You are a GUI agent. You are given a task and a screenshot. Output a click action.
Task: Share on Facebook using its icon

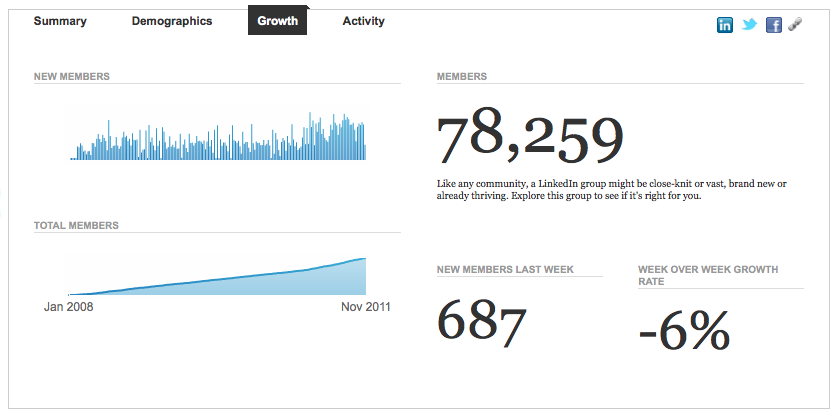coord(773,25)
